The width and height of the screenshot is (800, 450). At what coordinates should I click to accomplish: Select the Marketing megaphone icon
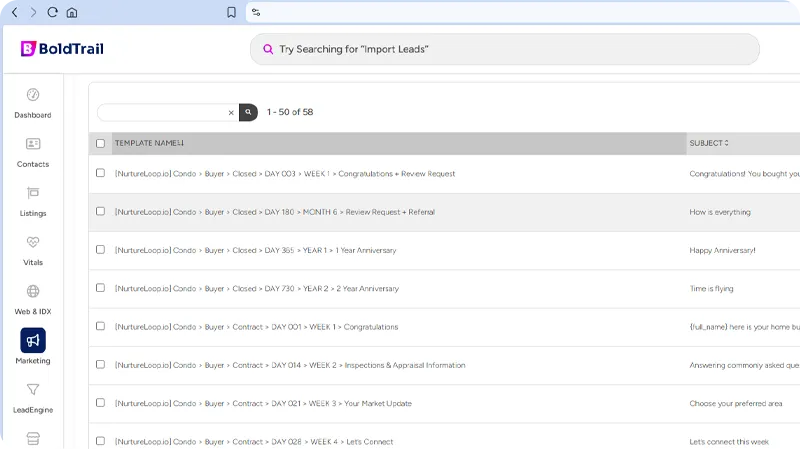tap(33, 341)
